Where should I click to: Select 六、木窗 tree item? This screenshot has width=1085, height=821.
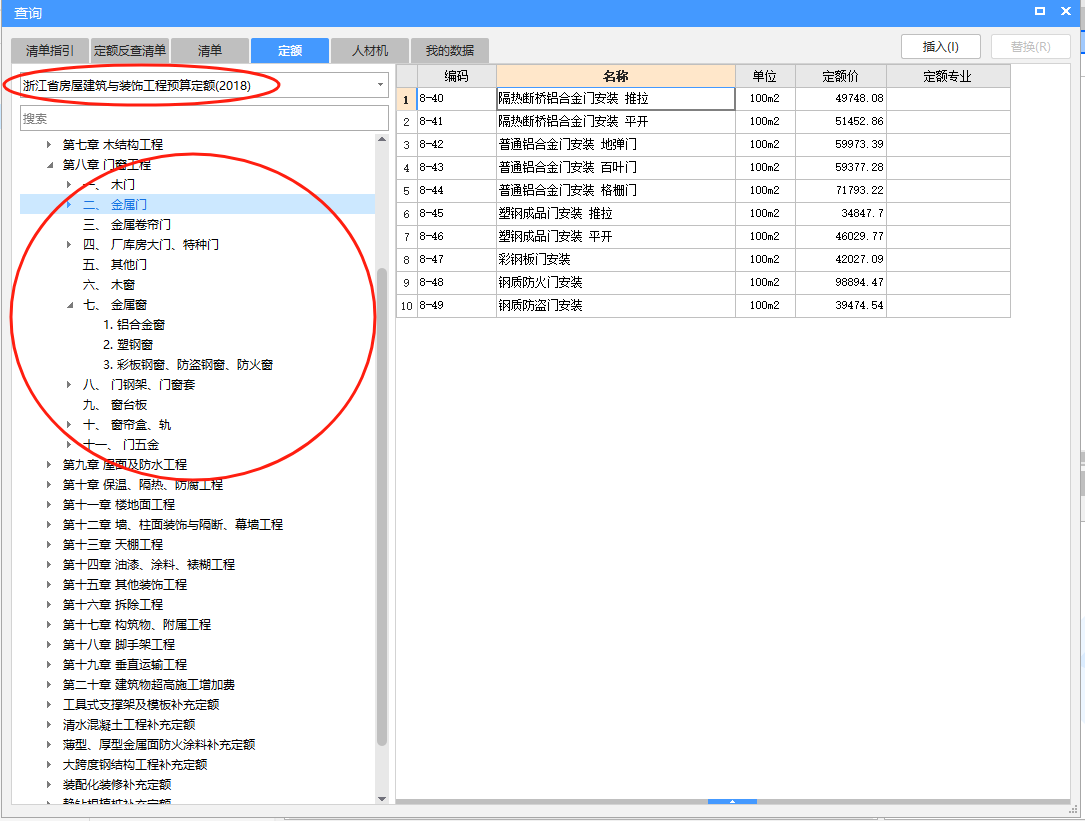[x=109, y=285]
